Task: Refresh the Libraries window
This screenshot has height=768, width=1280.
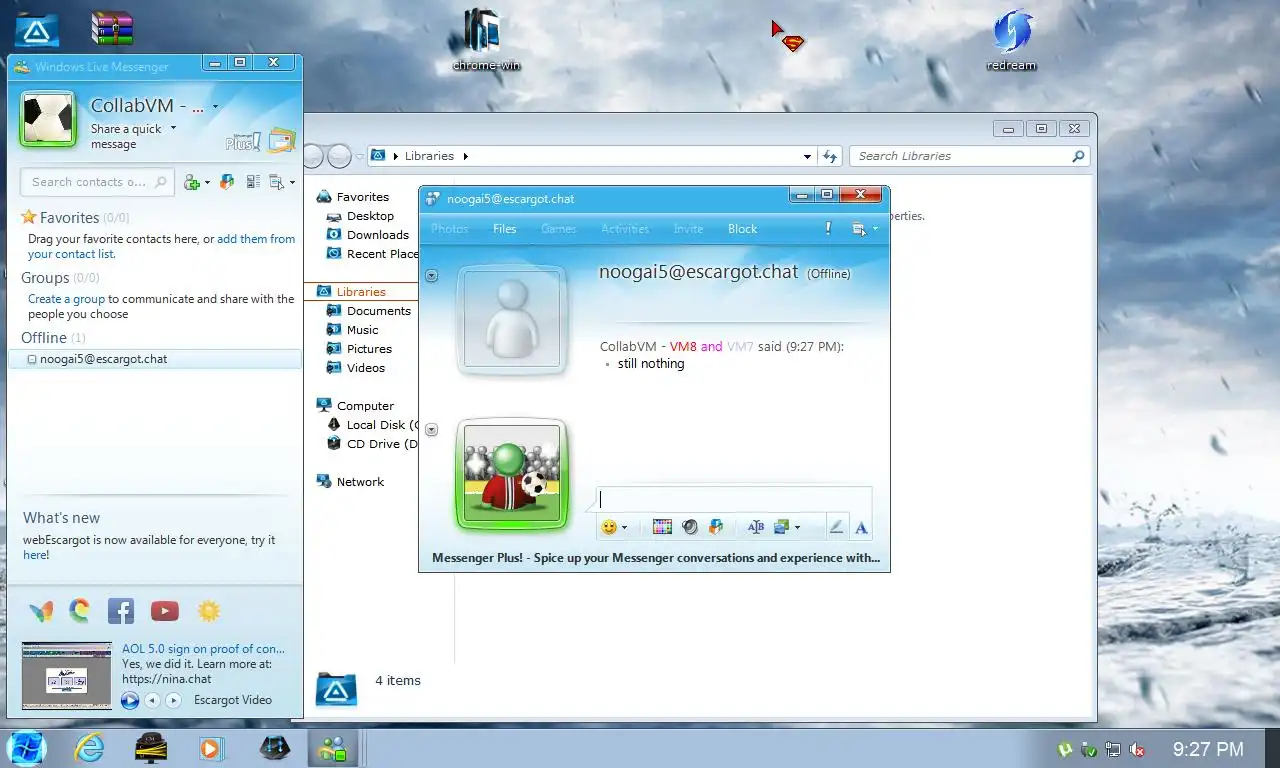Action: (x=829, y=156)
